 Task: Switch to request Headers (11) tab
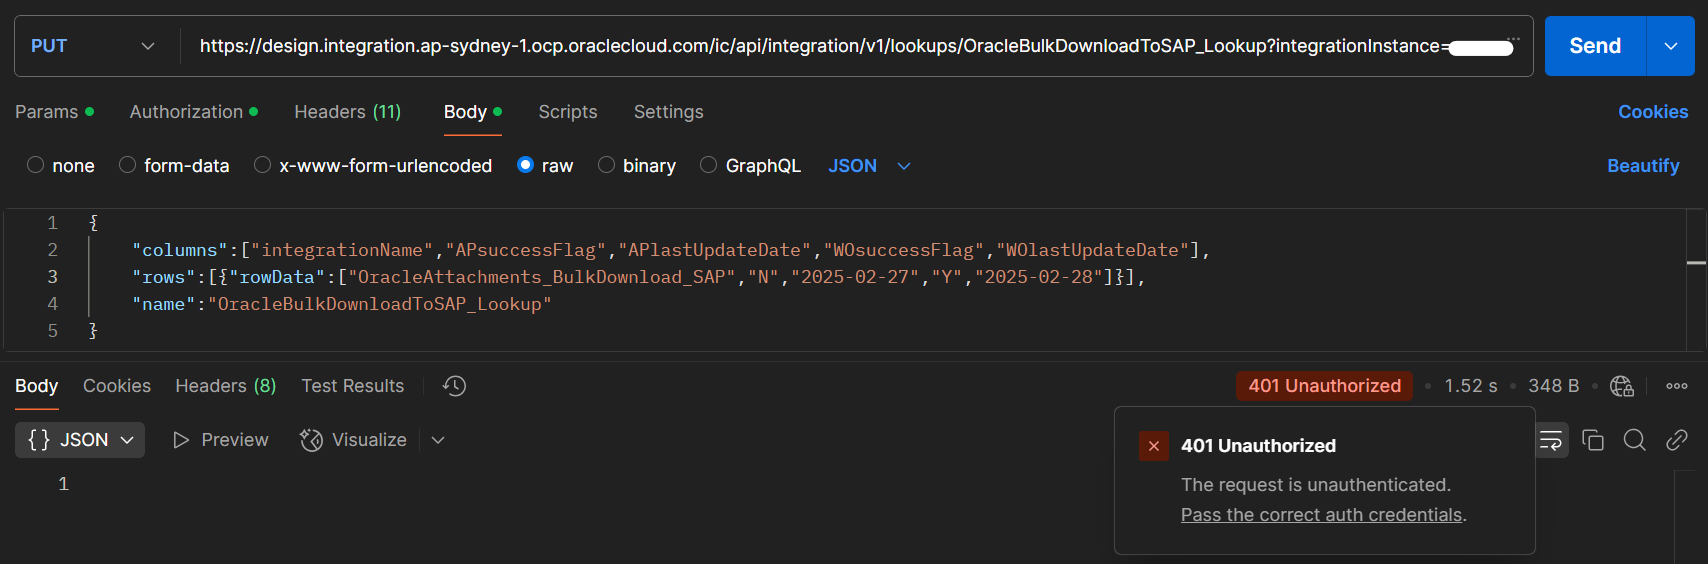pos(347,112)
